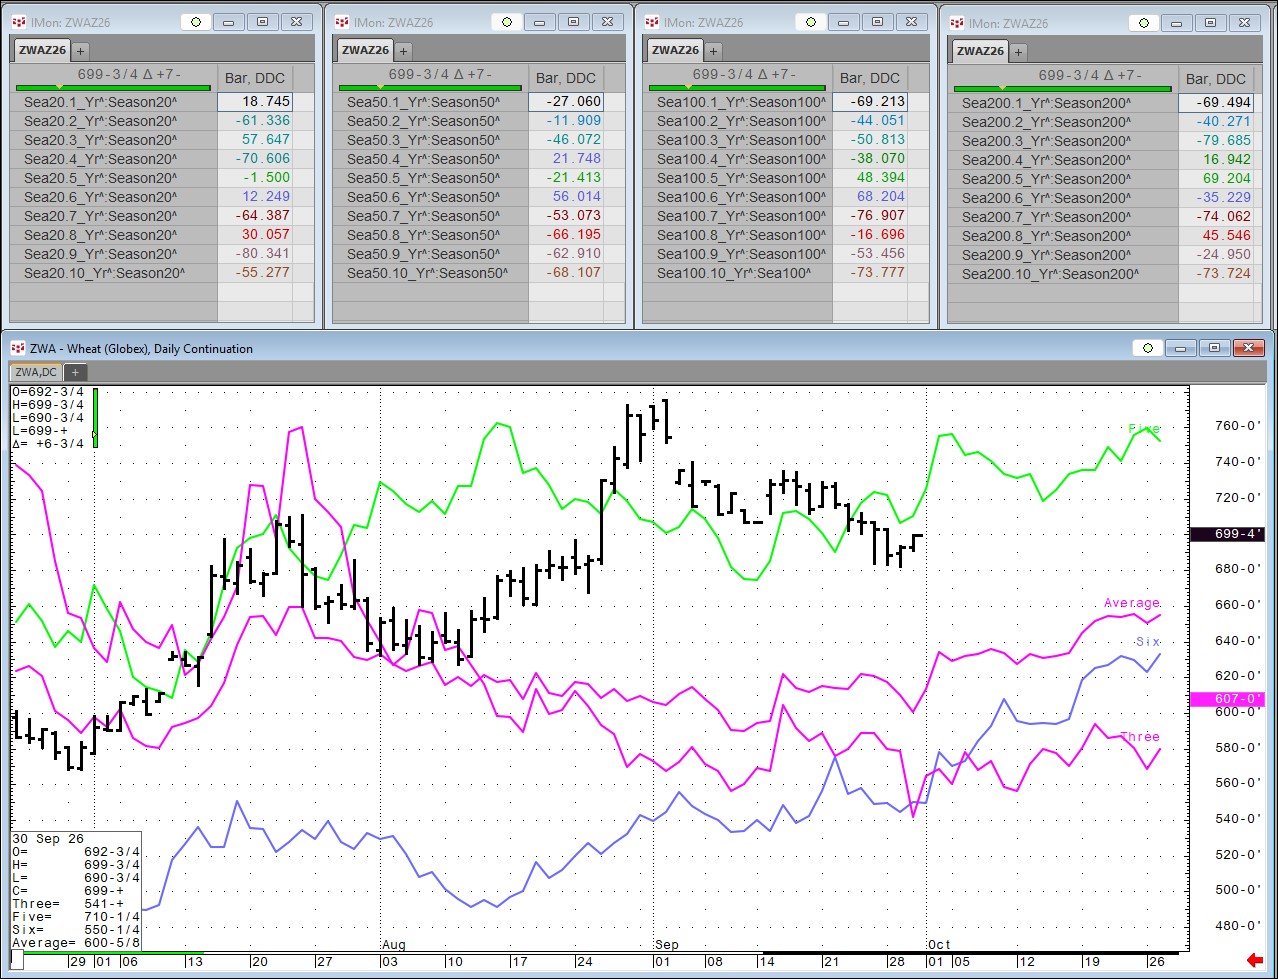Viewport: 1278px width, 979px height.
Task: Toggle the green link circle in Season200 IMon window
Action: [1145, 23]
